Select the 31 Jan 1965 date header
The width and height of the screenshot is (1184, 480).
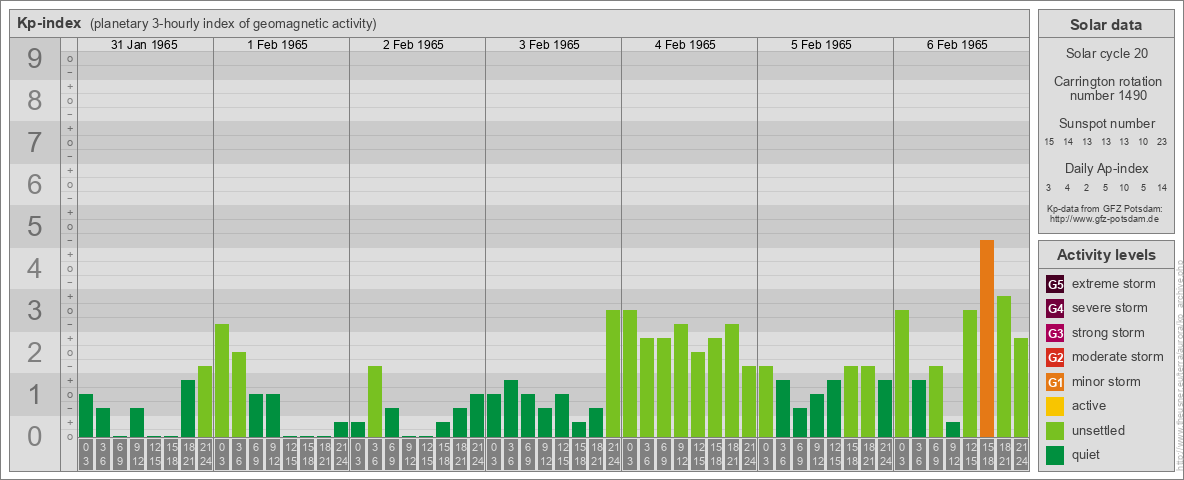tap(144, 45)
